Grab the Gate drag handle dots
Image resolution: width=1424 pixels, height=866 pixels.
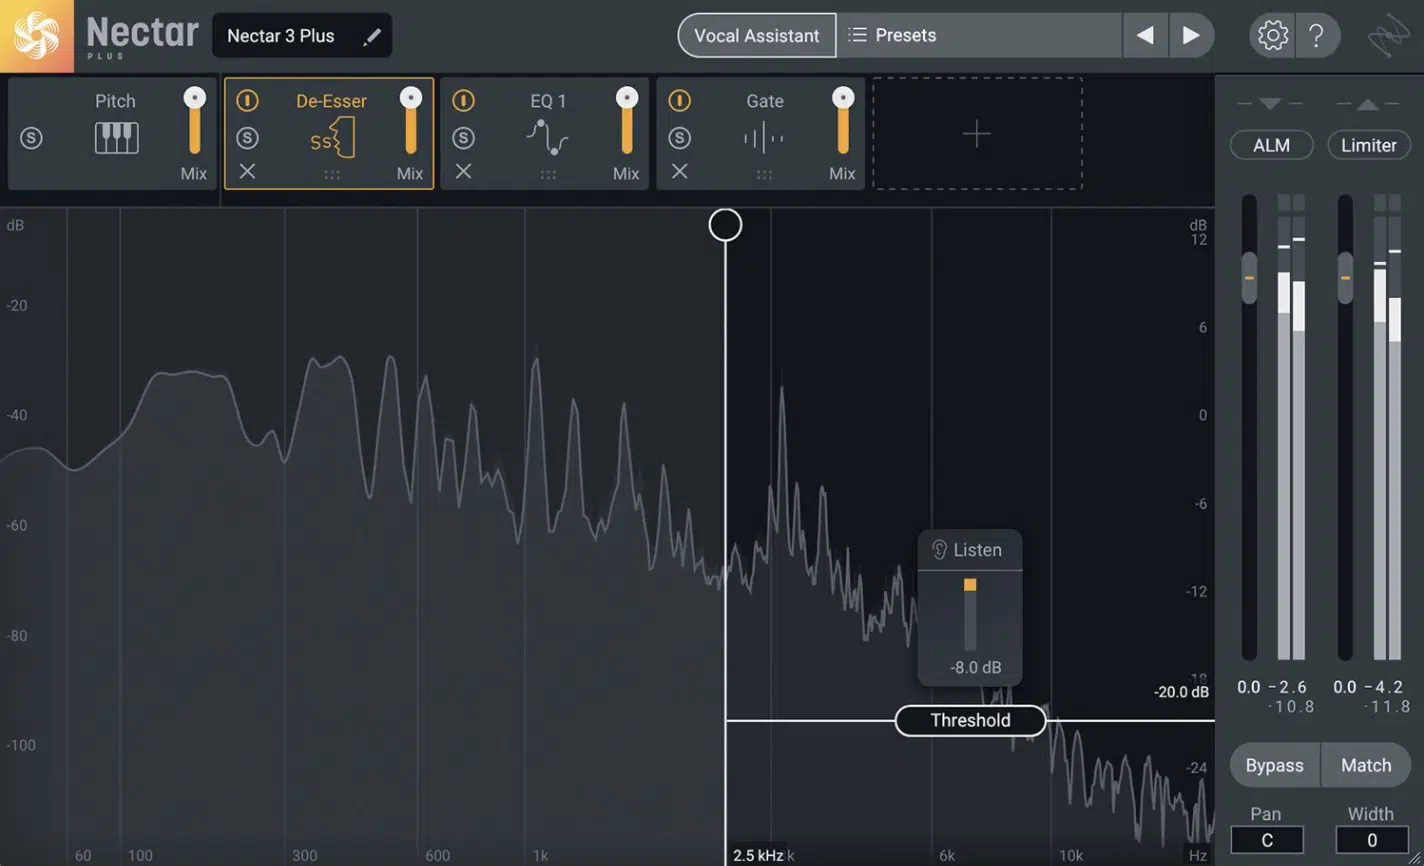click(x=764, y=174)
